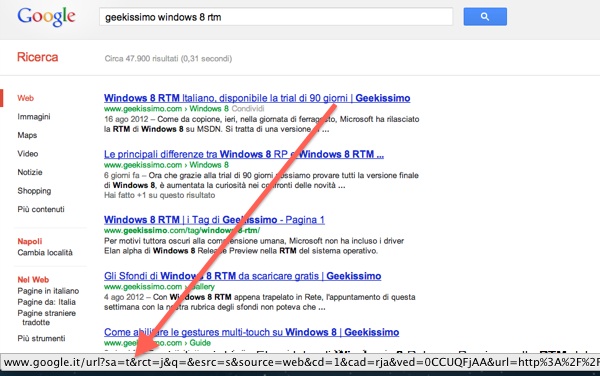The image size is (600, 376).
Task: Select the Web search category
Action: click(26, 98)
